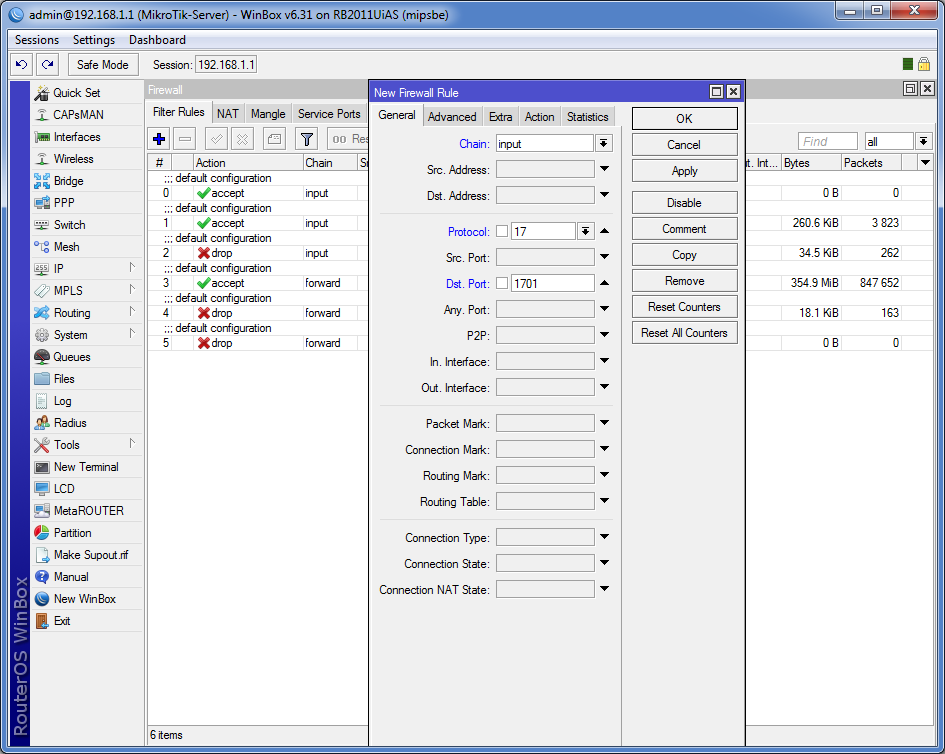Click the Dst. Port input field
945x754 pixels.
(553, 283)
